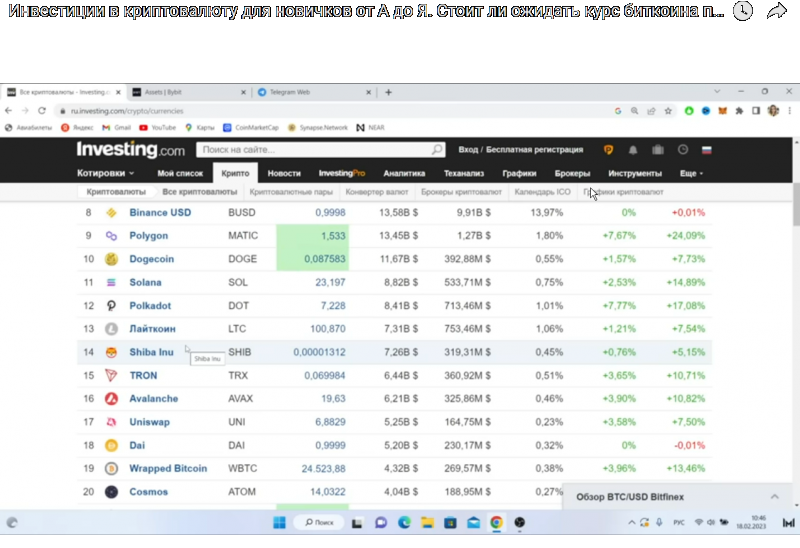Viewport: 800px width, 548px height.
Task: Click the Бесплатная регистрация link
Action: click(x=535, y=150)
